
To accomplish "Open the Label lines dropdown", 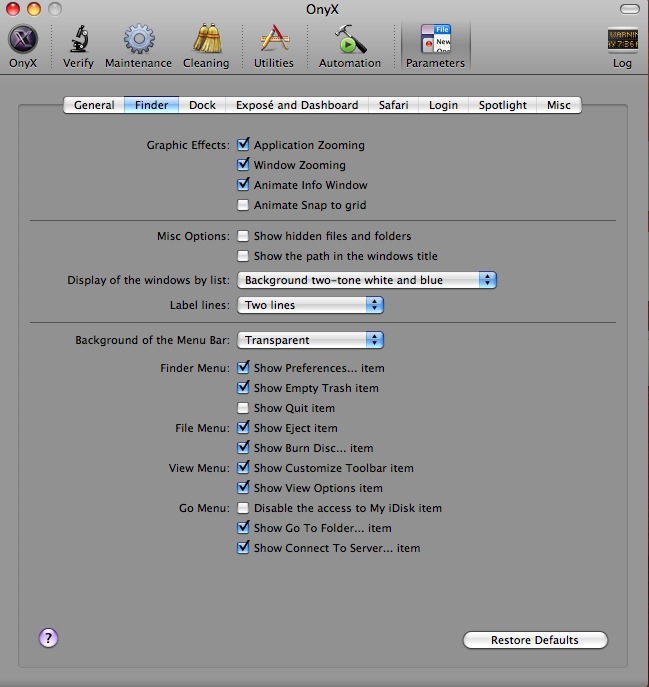I will click(x=310, y=305).
